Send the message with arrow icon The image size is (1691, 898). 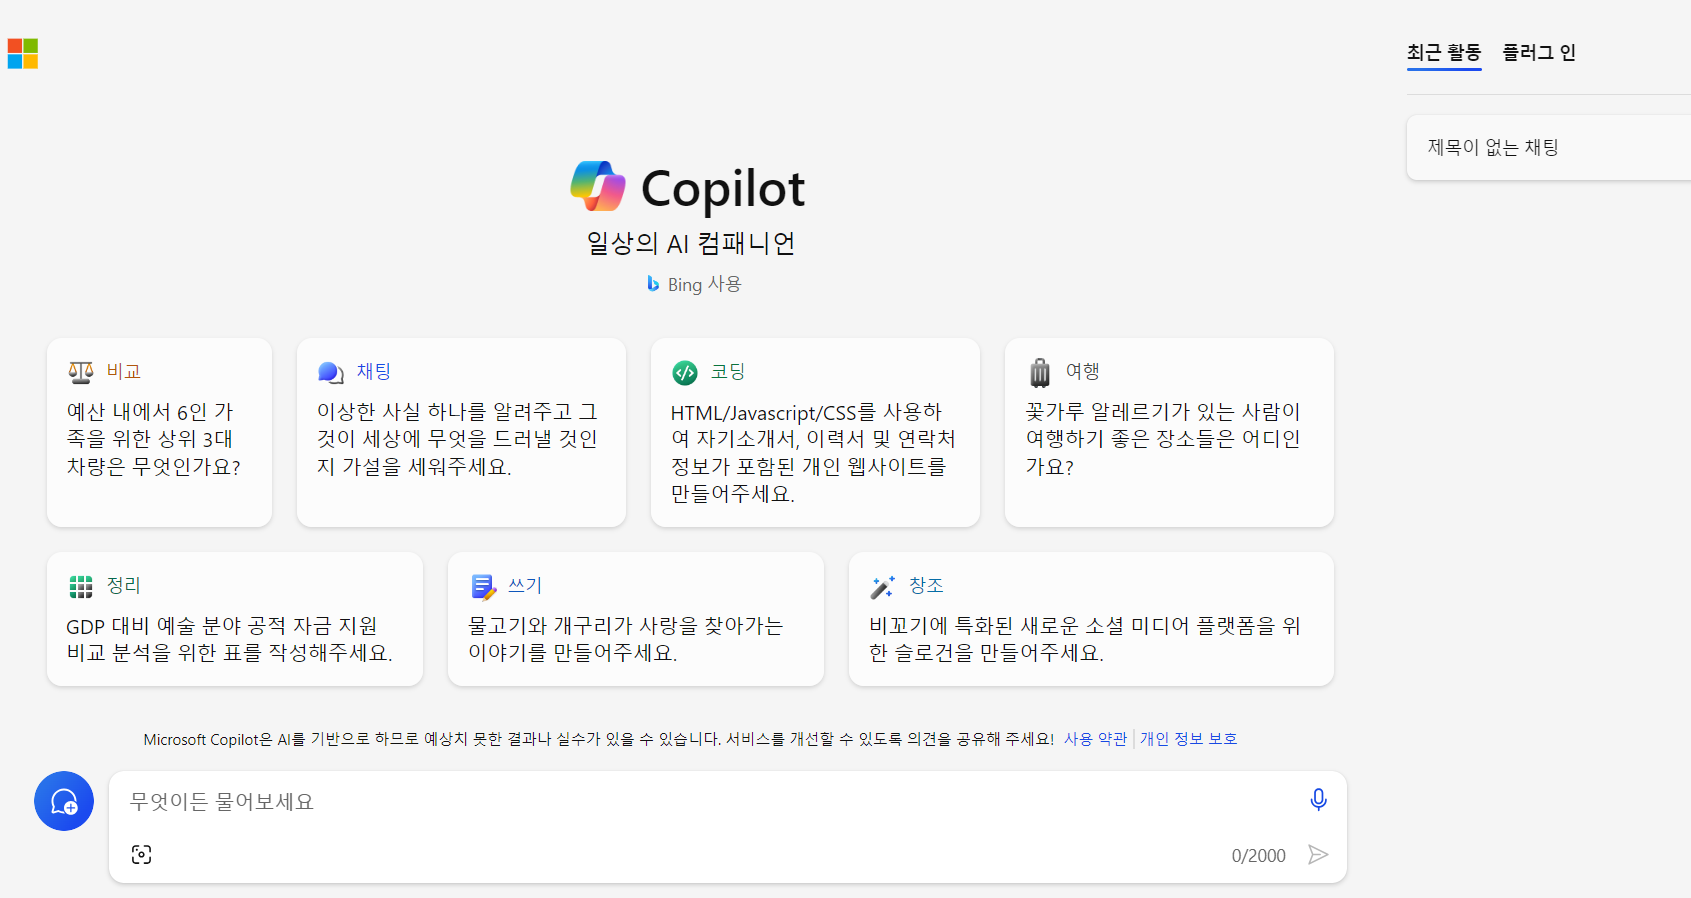1318,854
